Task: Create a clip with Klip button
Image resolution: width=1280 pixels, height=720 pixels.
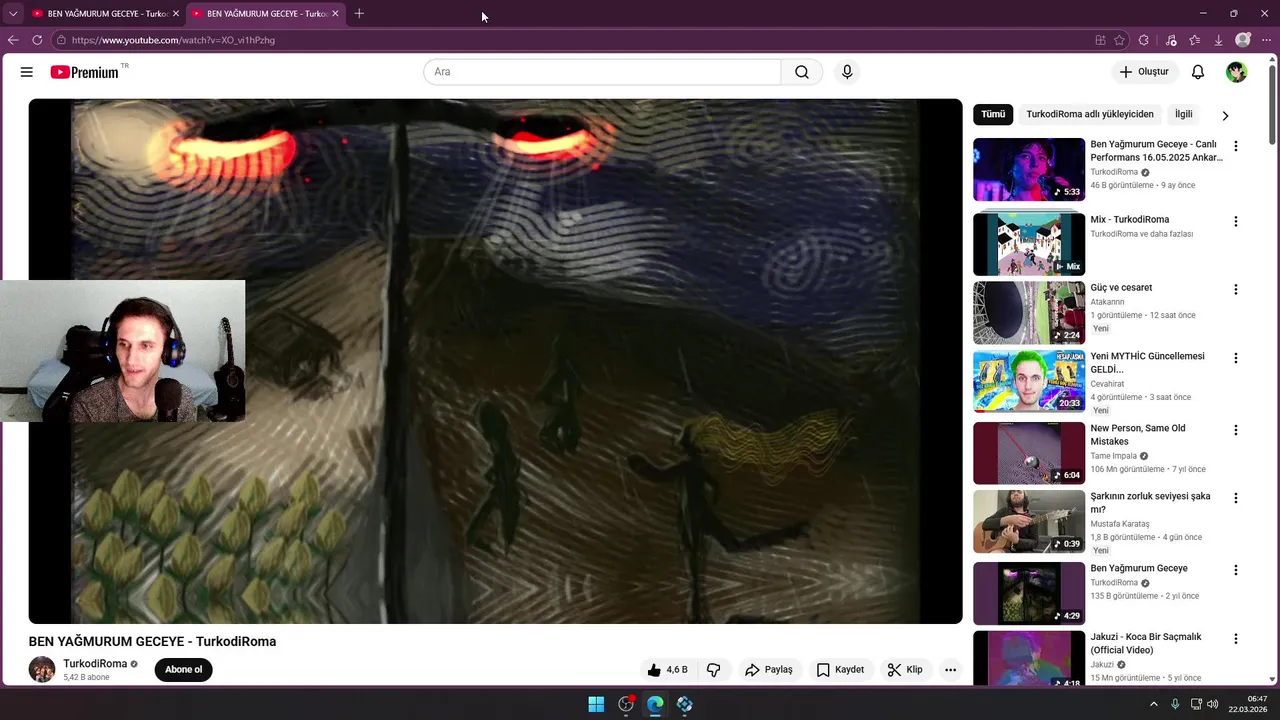Action: coord(905,670)
